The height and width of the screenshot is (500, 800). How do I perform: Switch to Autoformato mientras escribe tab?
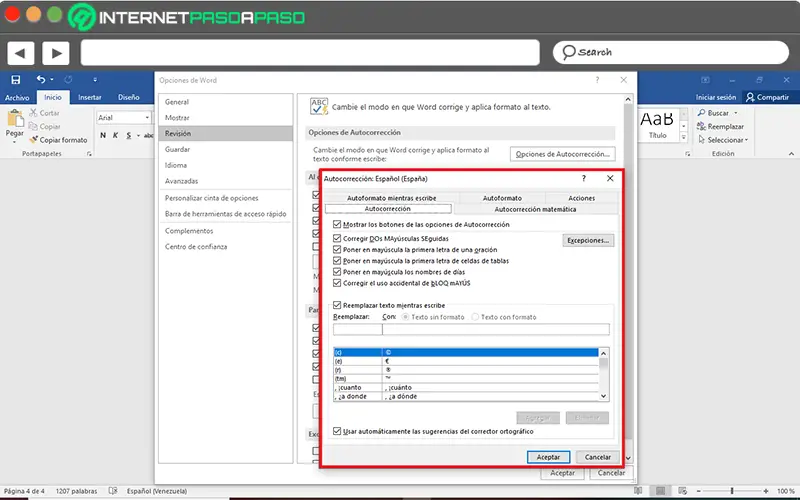pyautogui.click(x=391, y=198)
